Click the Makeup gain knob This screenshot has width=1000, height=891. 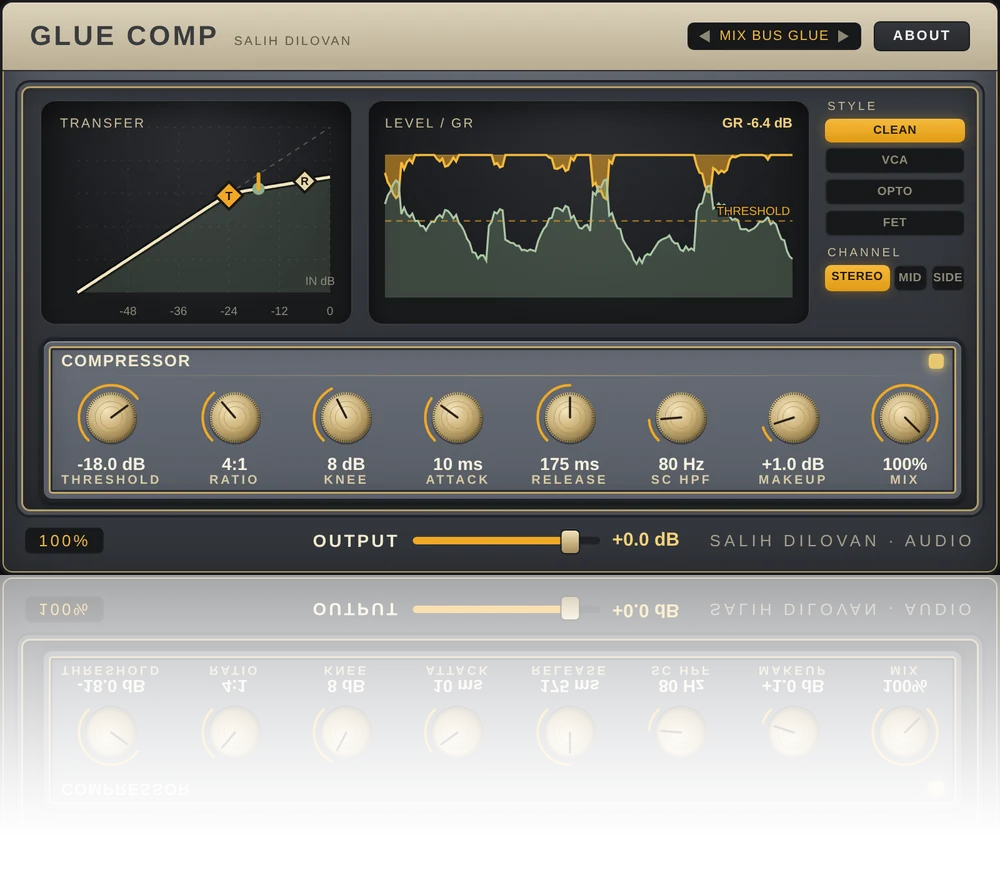click(793, 417)
